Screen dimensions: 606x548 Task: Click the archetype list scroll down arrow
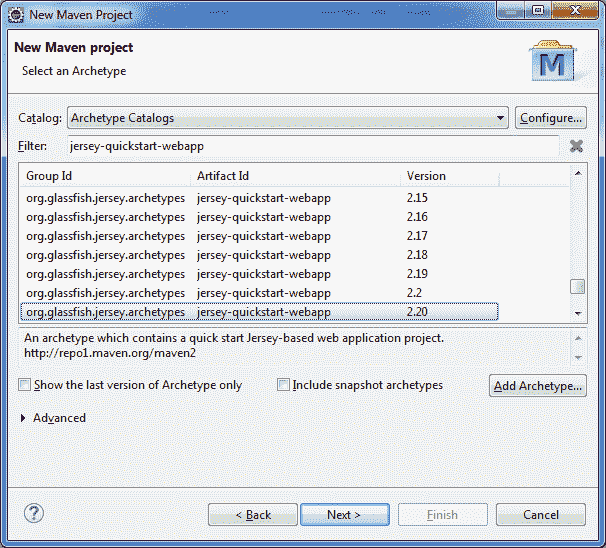578,313
